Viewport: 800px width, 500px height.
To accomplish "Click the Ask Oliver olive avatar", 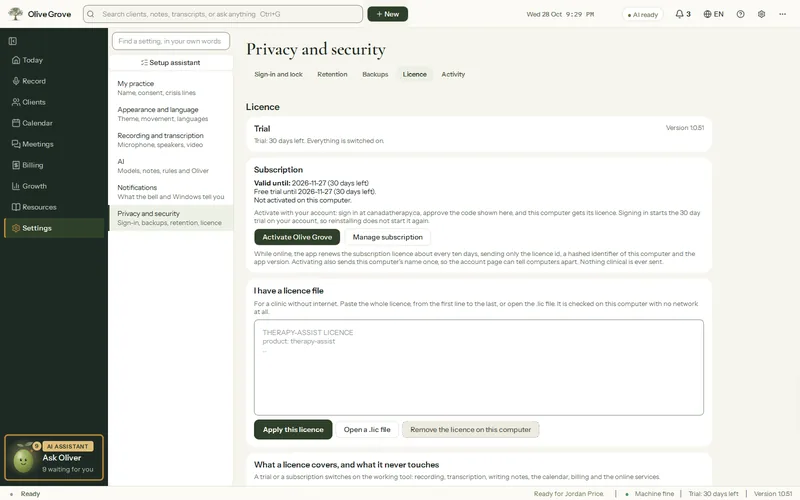I will (x=23, y=460).
